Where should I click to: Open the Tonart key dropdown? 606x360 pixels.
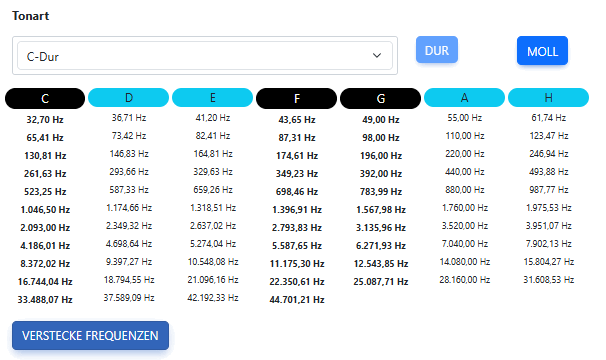[x=205, y=56]
